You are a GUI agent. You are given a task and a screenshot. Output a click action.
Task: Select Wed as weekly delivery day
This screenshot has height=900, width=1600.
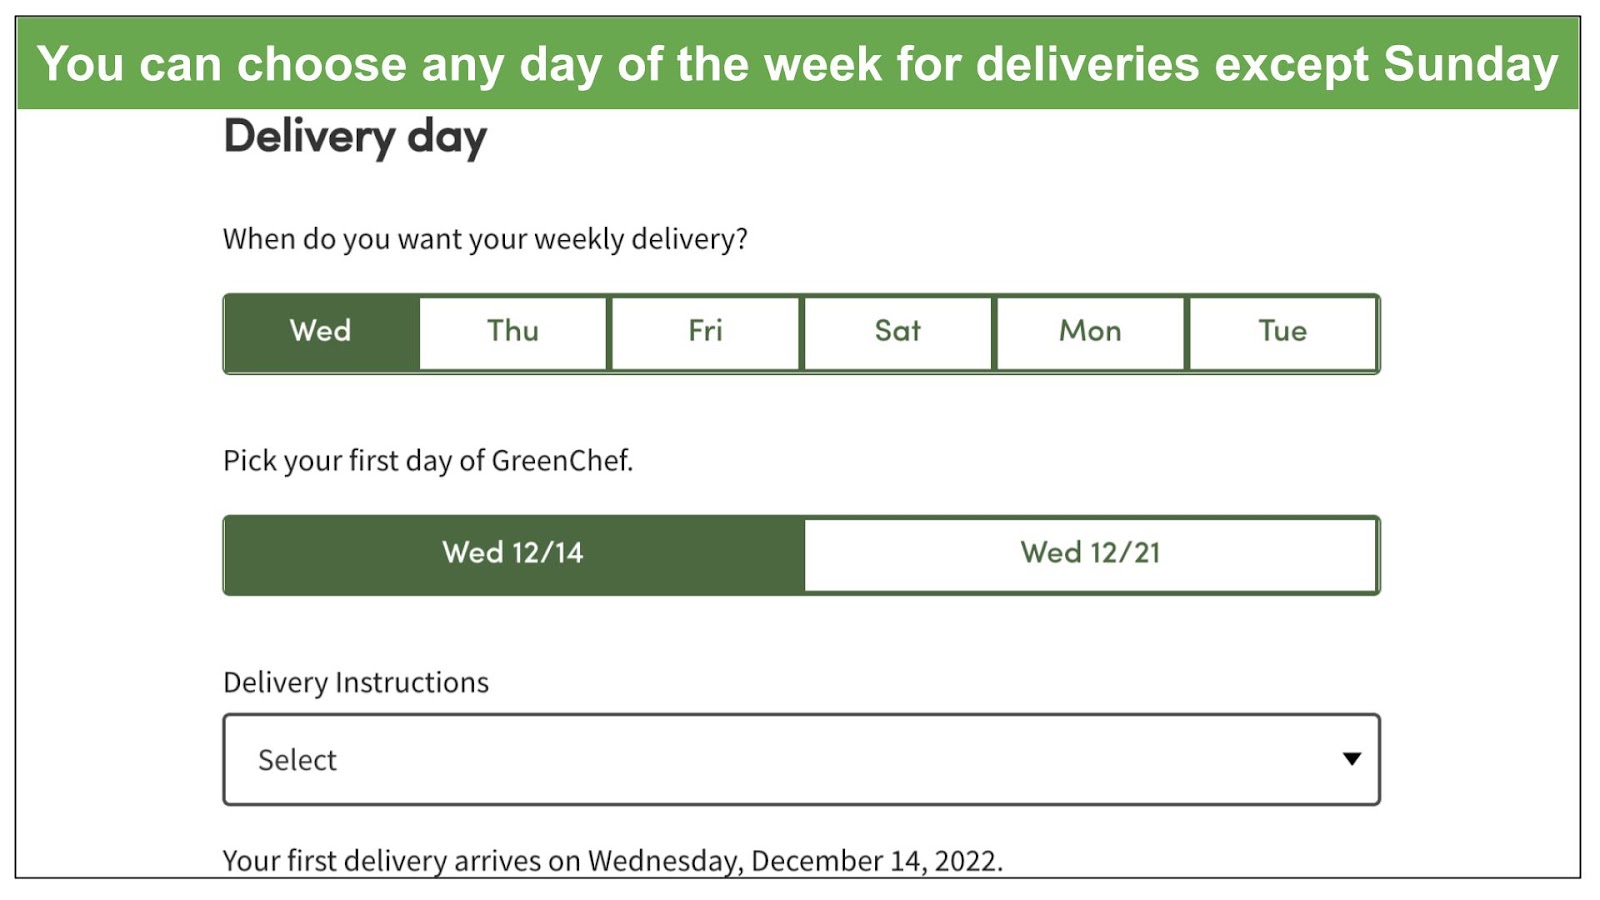pyautogui.click(x=321, y=333)
